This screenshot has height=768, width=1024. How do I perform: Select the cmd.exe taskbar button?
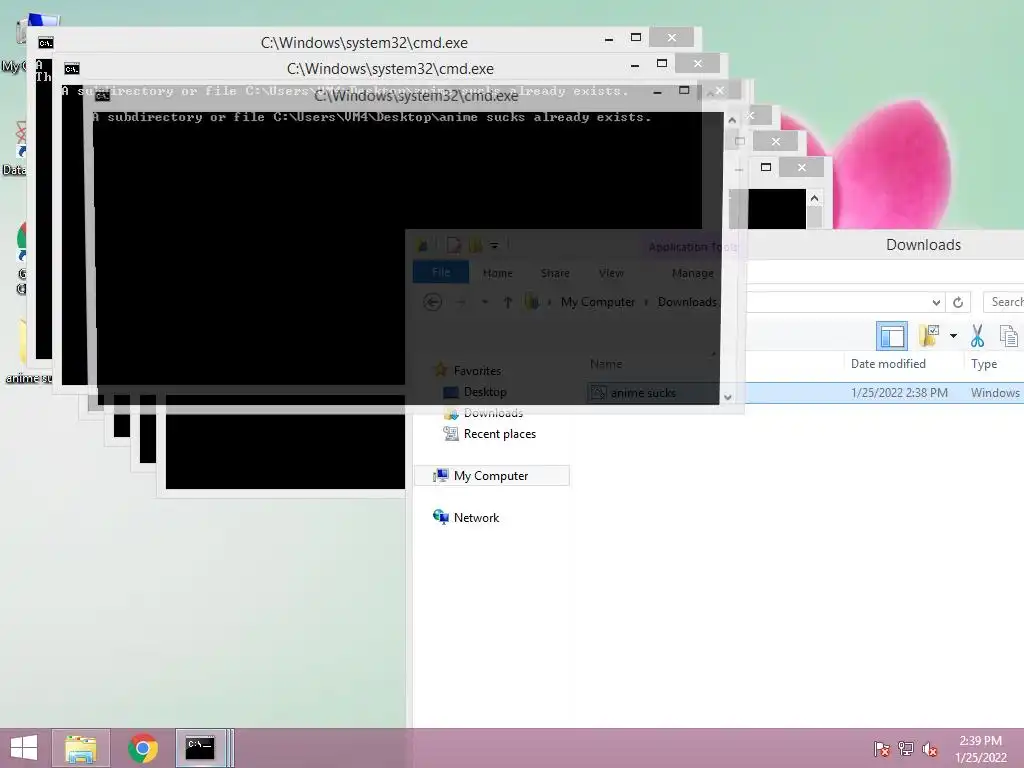(201, 748)
